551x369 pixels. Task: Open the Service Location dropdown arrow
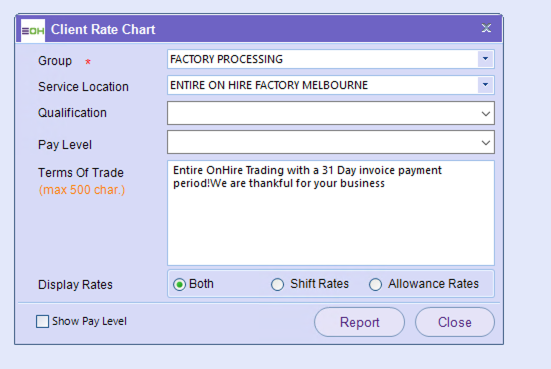485,85
